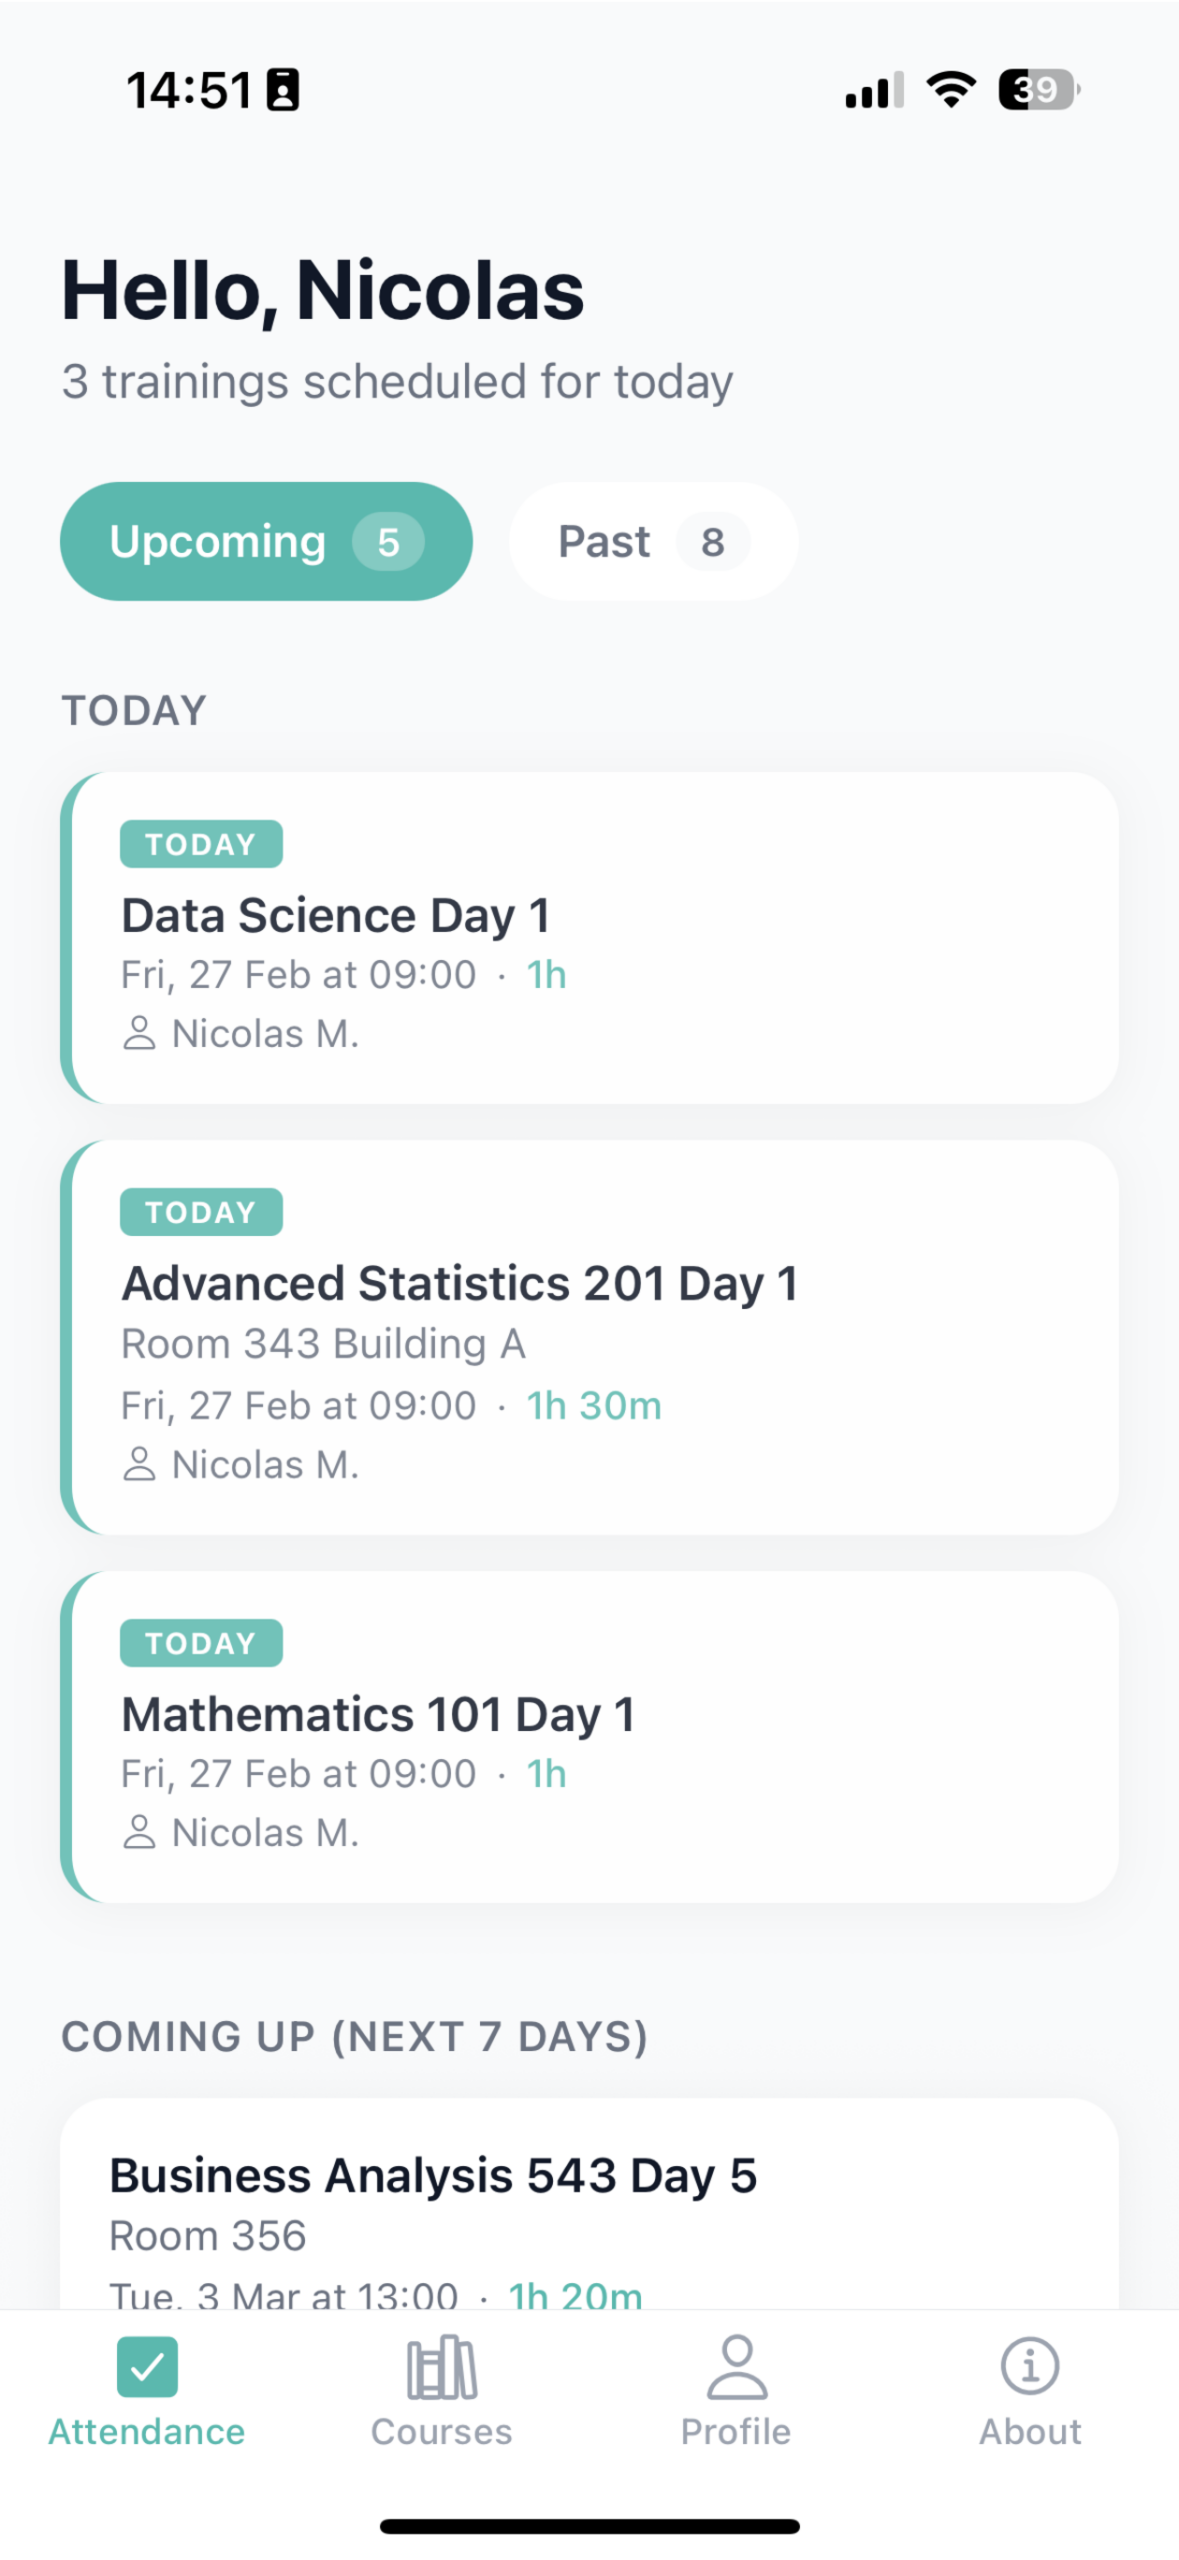Tap the battery indicator in status bar

1038,90
